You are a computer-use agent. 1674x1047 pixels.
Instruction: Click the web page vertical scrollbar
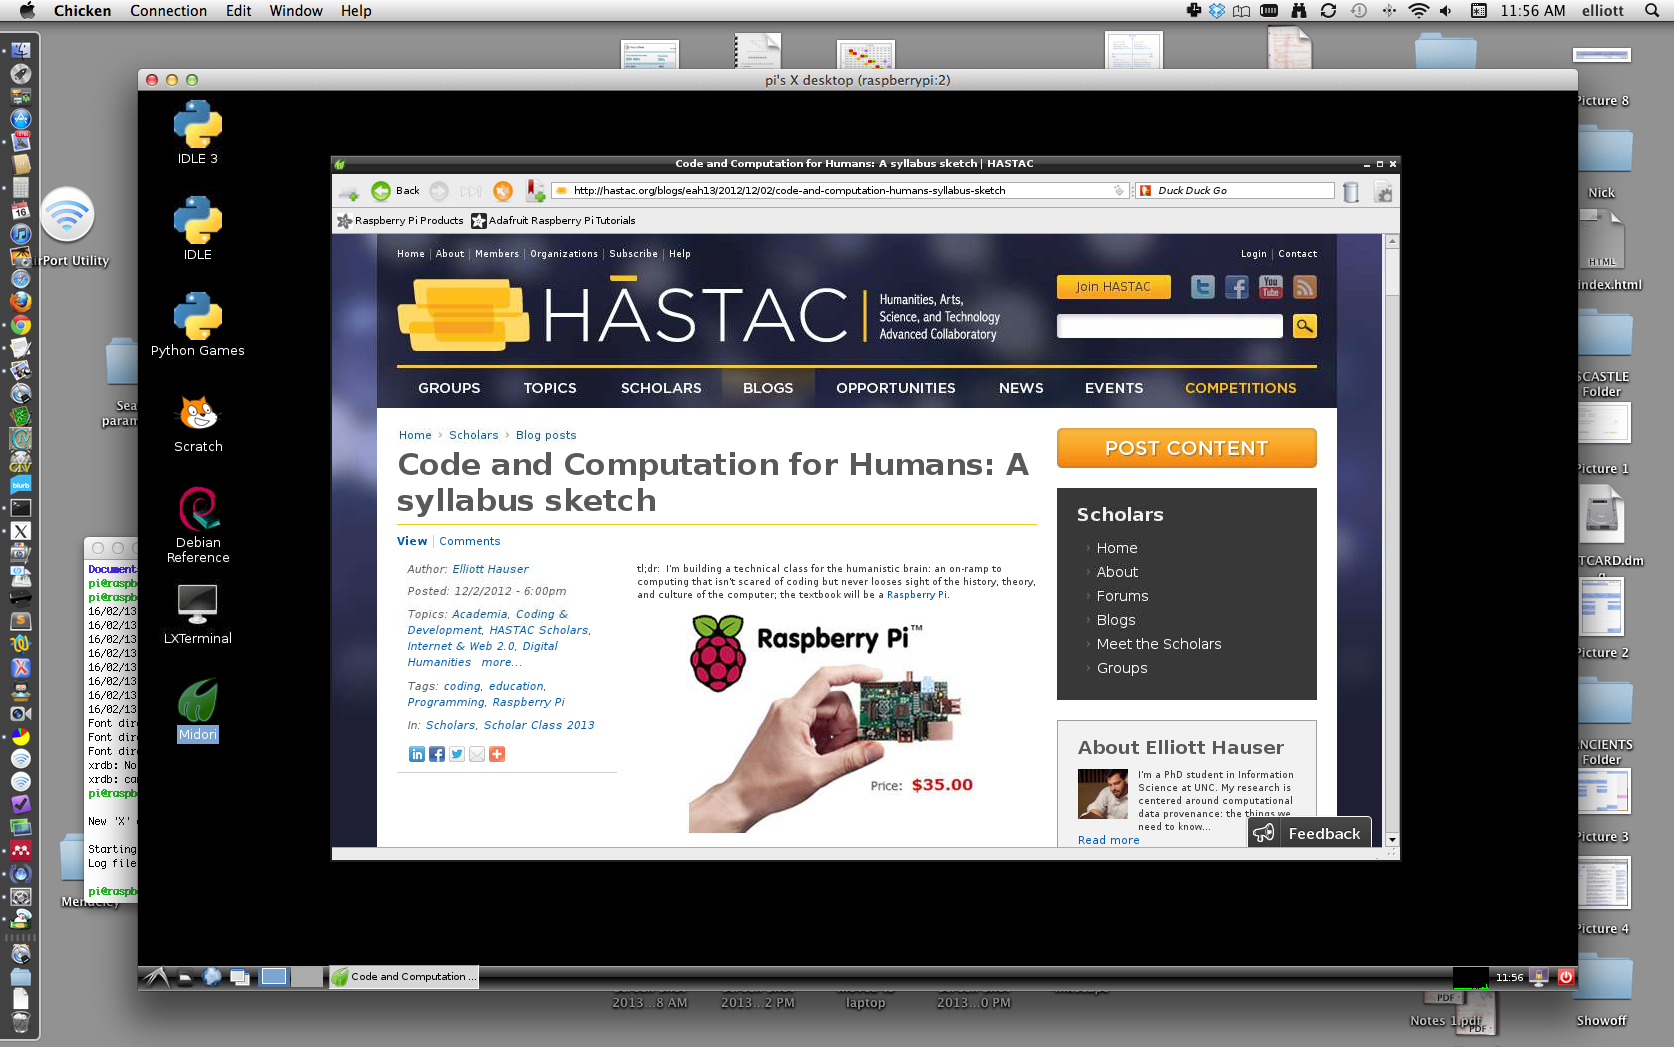(1391, 540)
